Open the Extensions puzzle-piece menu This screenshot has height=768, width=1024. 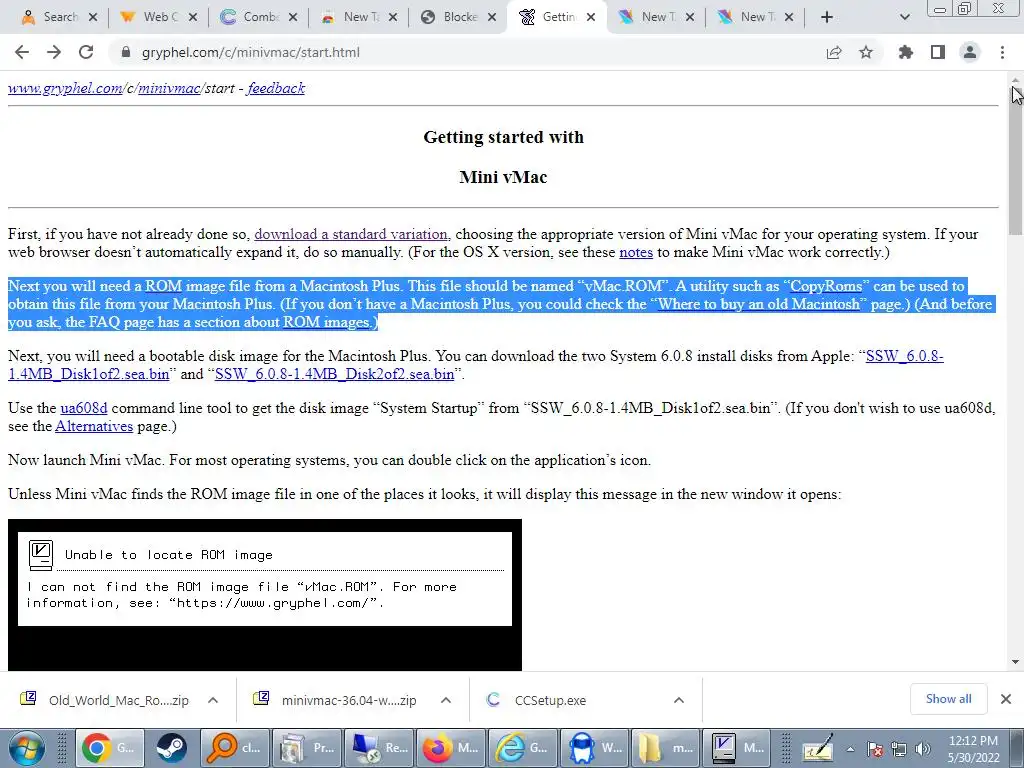(906, 52)
